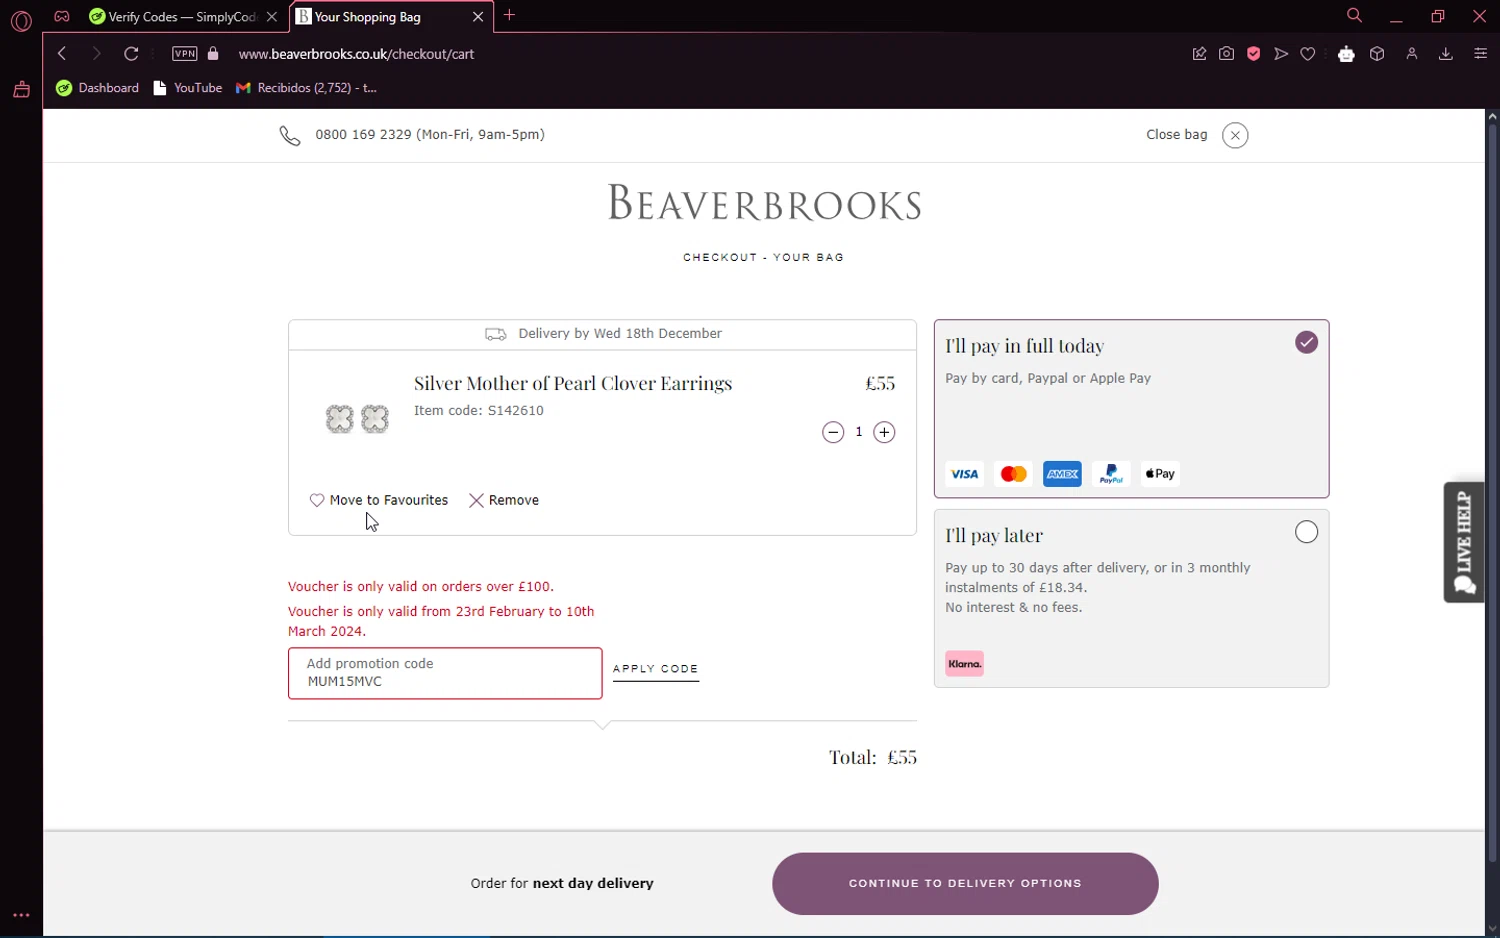Viewport: 1500px width, 938px height.
Task: Open the YouTube bookmark
Action: click(188, 88)
